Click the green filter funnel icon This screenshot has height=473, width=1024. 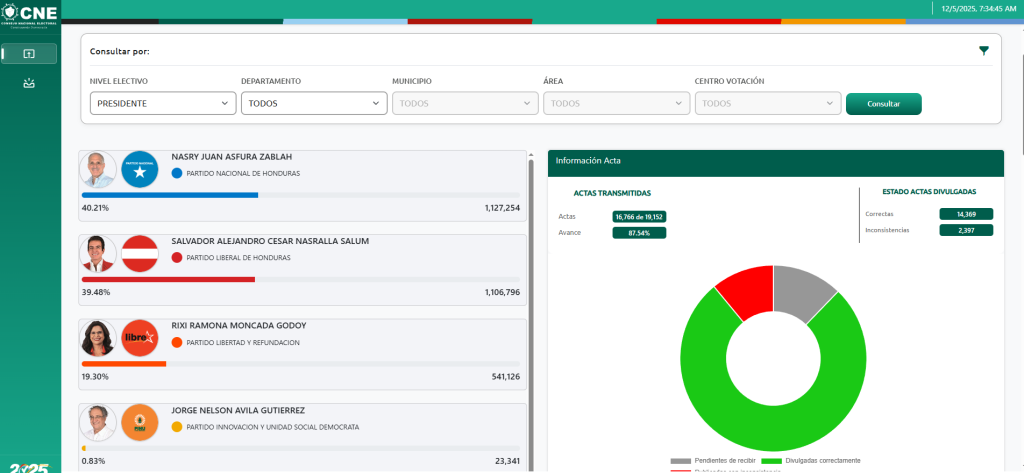(x=984, y=51)
